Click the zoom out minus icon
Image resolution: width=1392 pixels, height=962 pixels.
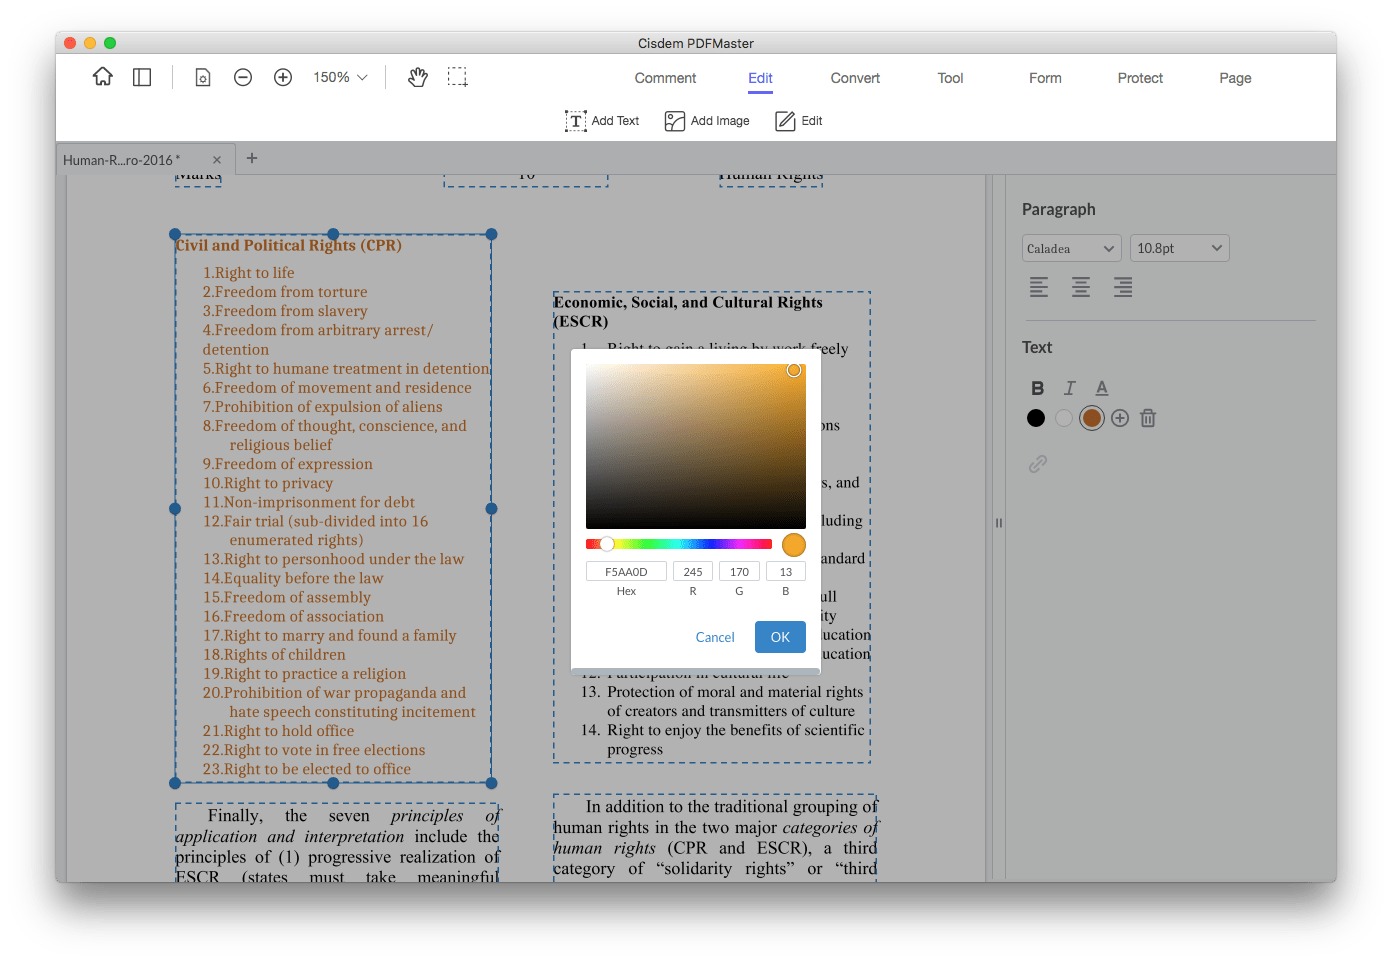click(243, 77)
